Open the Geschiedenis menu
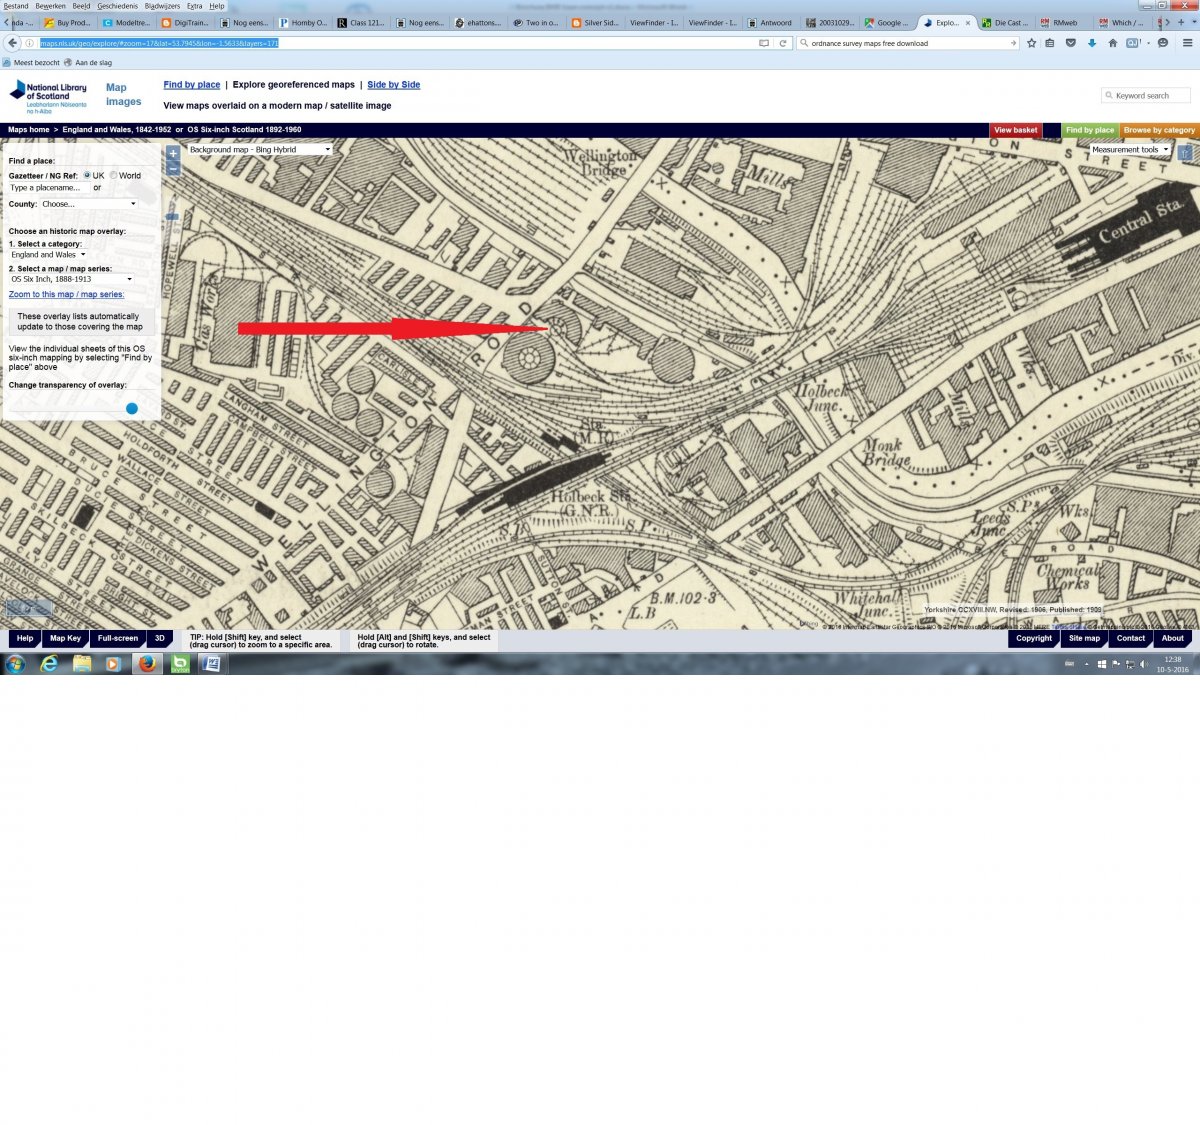This screenshot has height=1125, width=1200. tap(117, 6)
